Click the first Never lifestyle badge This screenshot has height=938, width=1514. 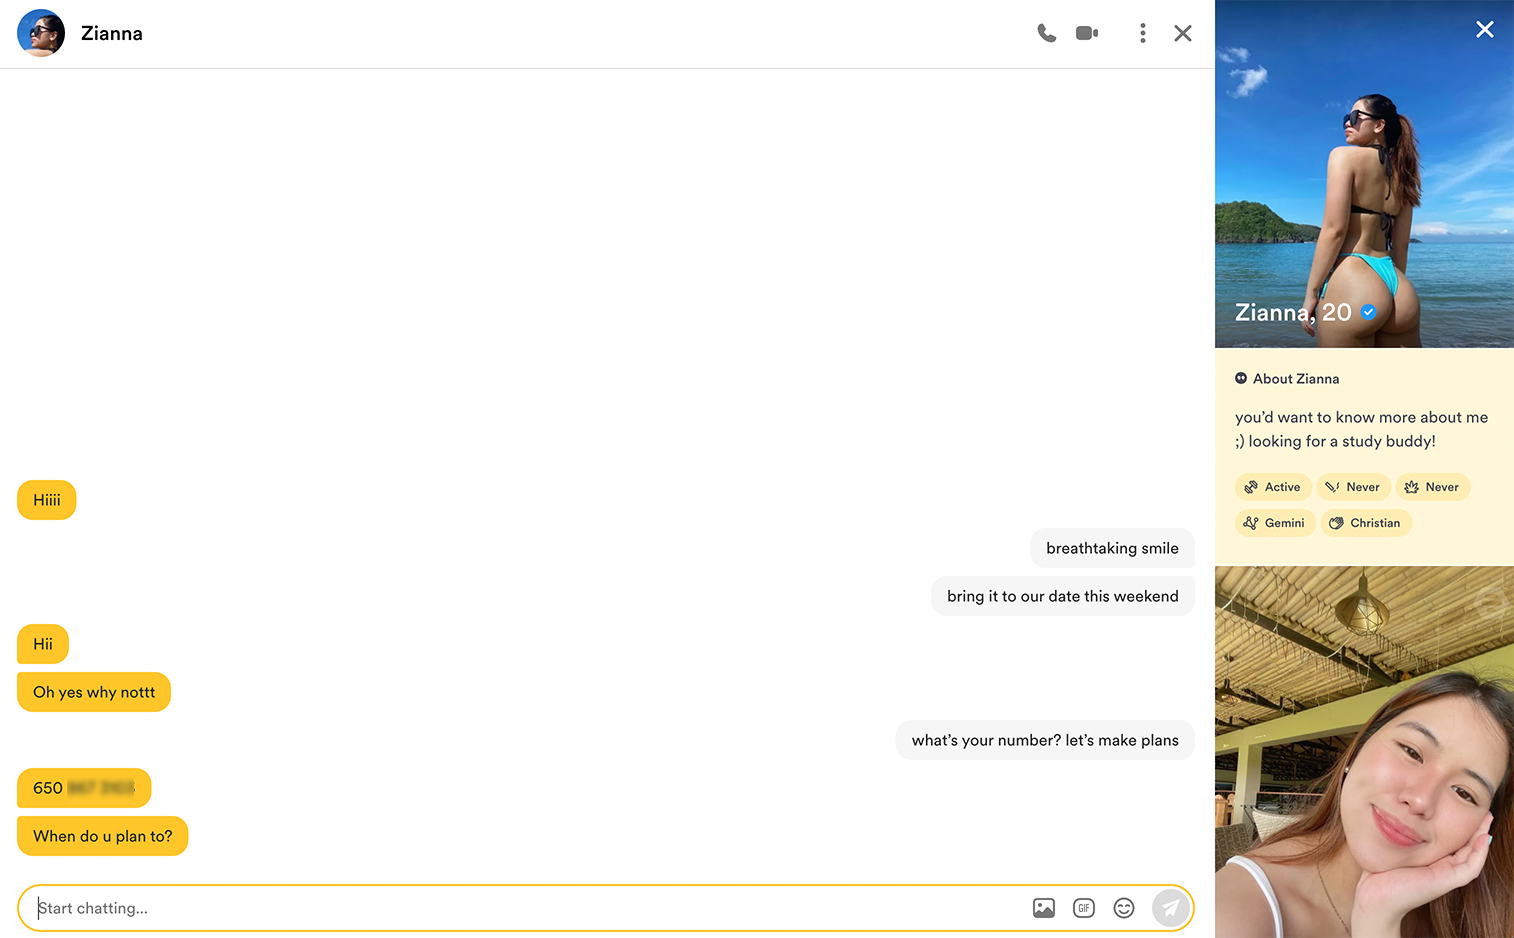click(x=1353, y=487)
